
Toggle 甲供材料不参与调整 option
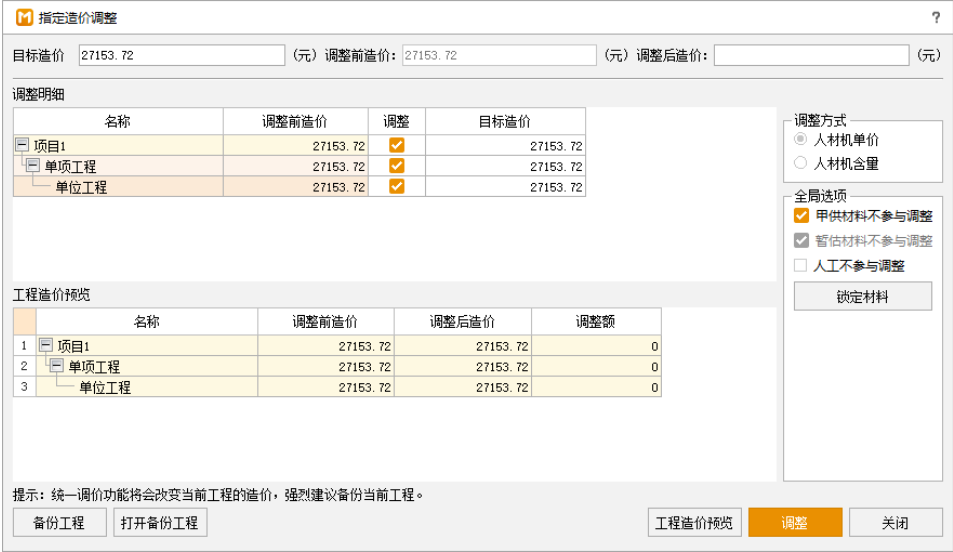point(801,216)
